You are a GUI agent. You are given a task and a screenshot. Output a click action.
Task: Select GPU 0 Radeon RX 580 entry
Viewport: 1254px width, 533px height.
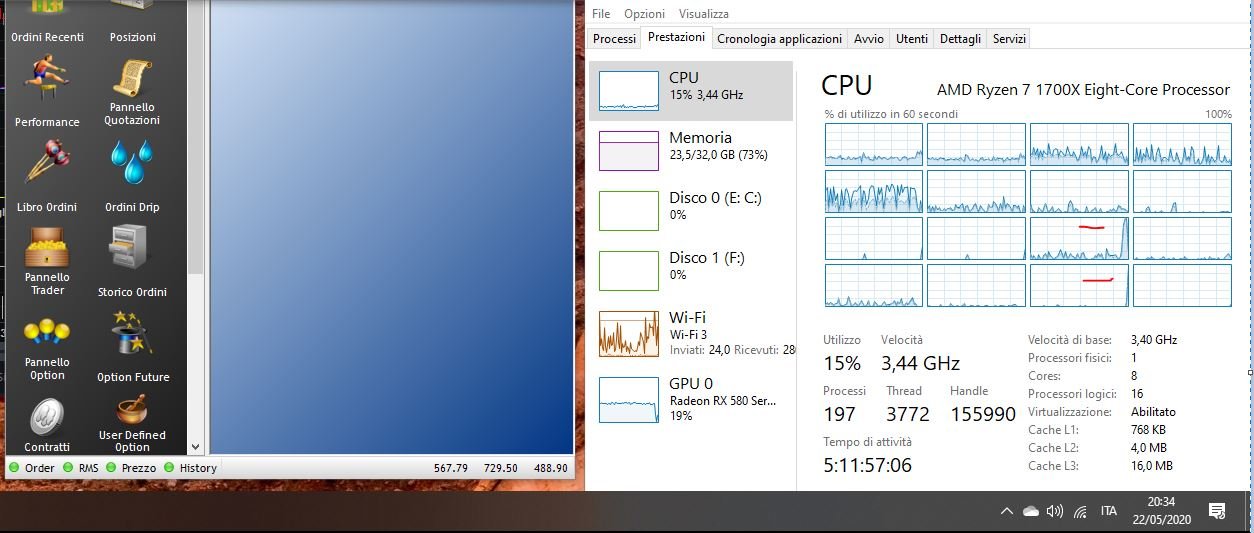click(x=690, y=399)
